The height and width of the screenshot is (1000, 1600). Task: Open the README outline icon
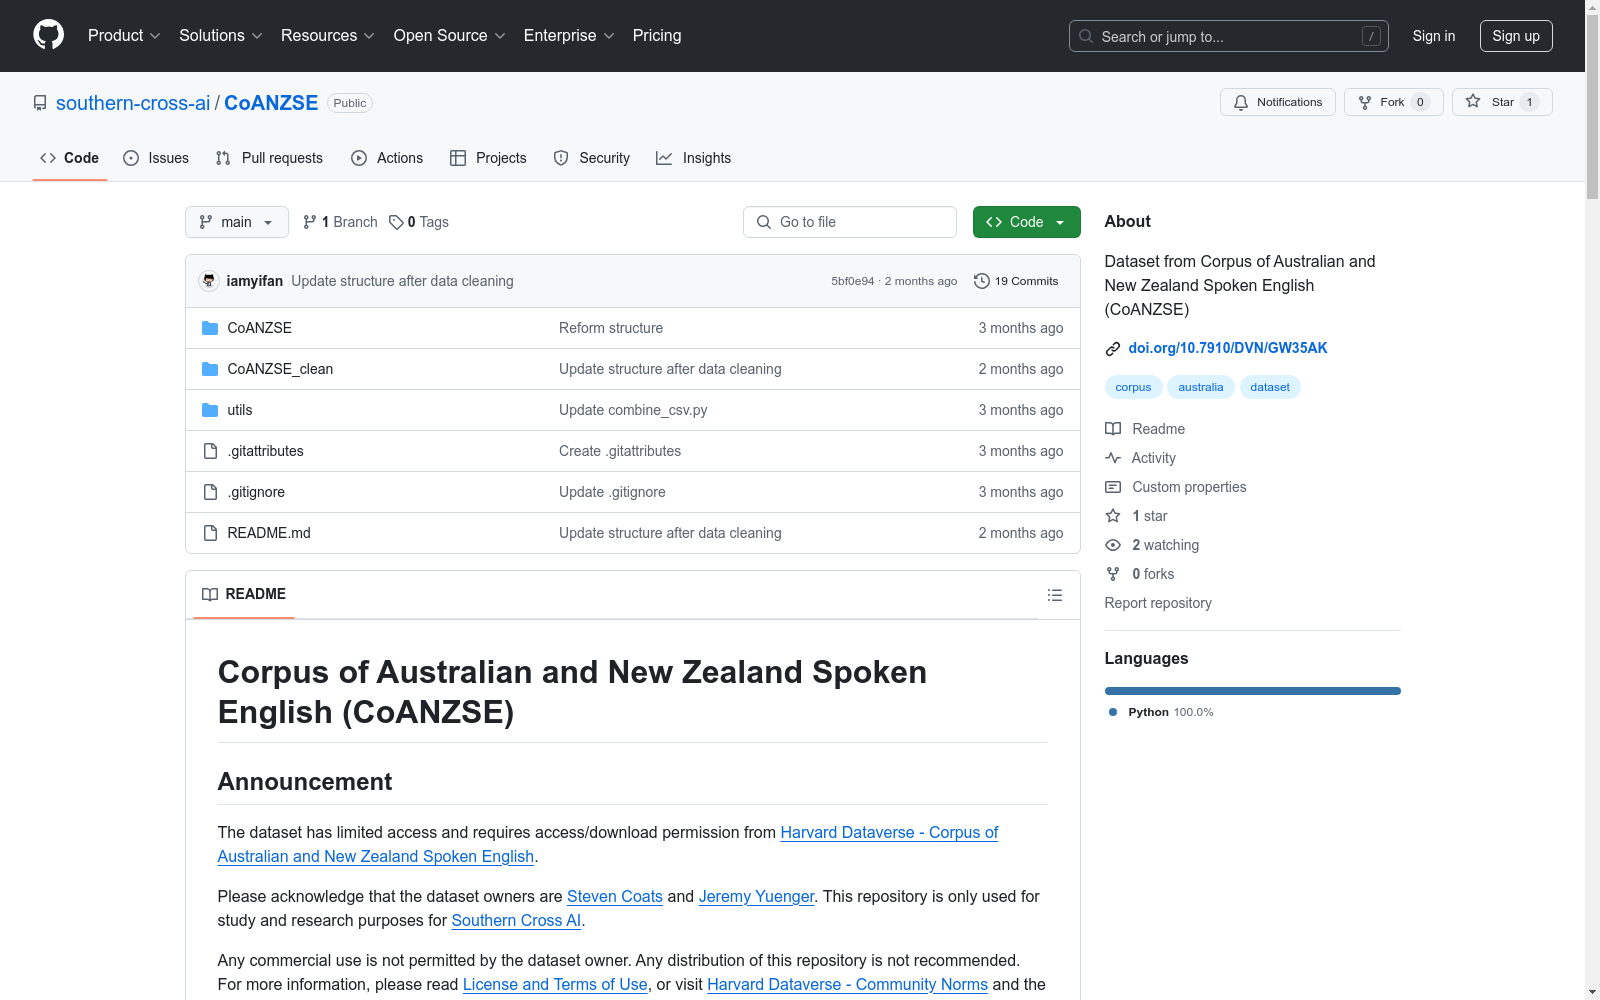(x=1054, y=595)
